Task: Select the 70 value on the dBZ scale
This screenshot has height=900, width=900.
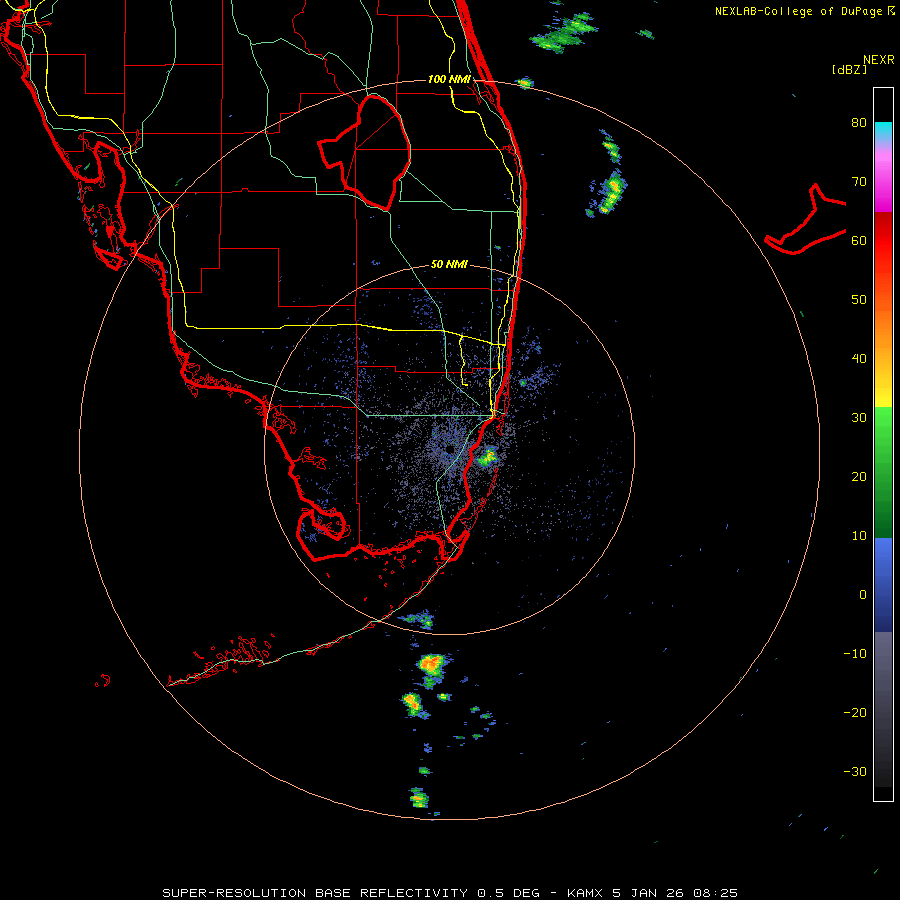Action: 859,181
